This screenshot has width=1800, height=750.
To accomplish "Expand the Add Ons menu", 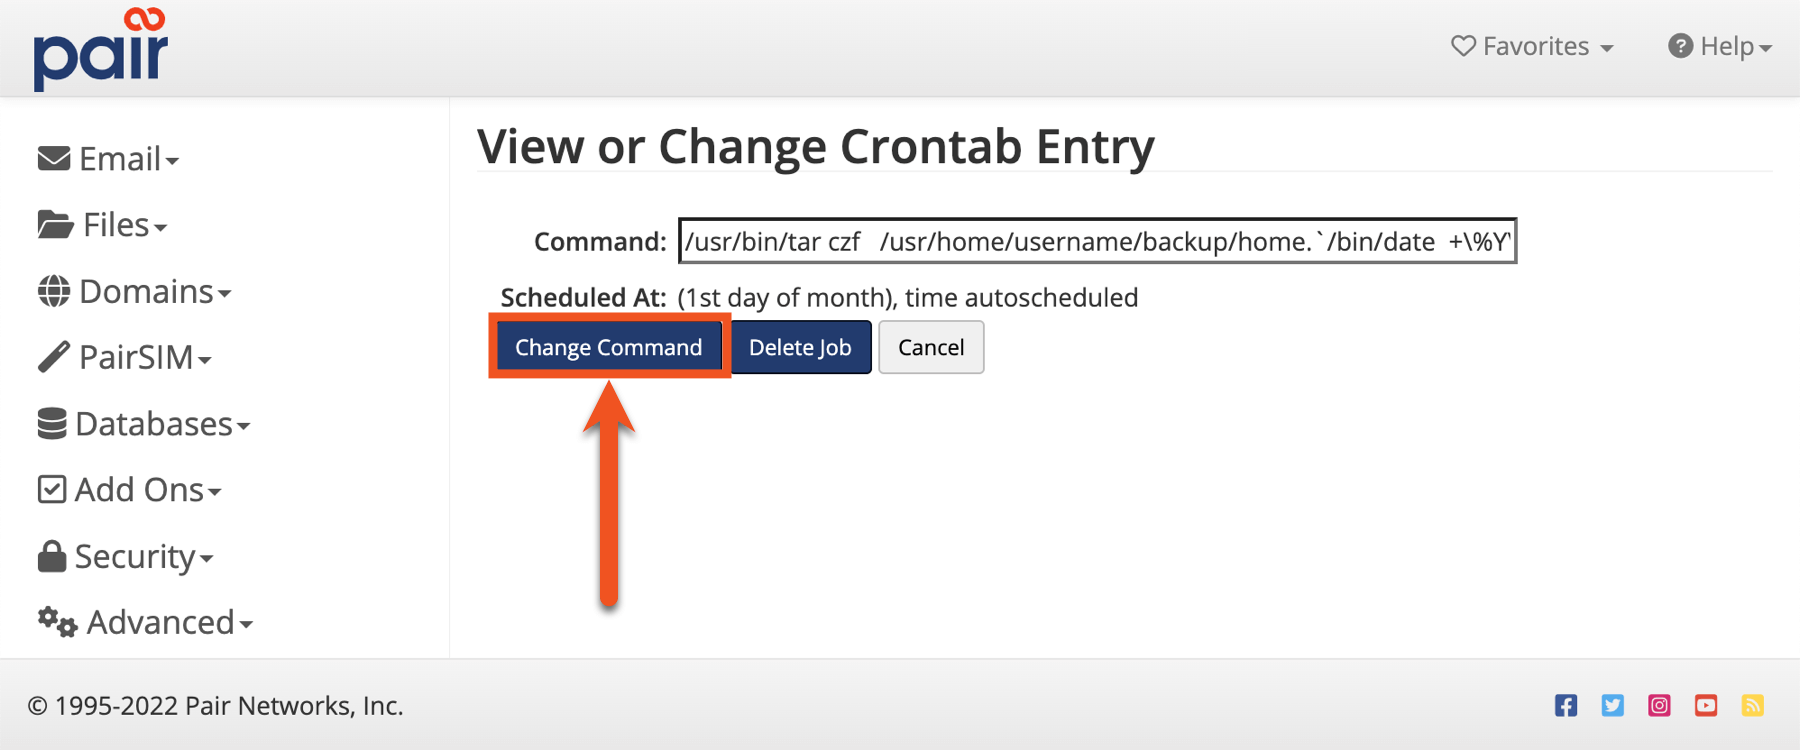I will (140, 490).
